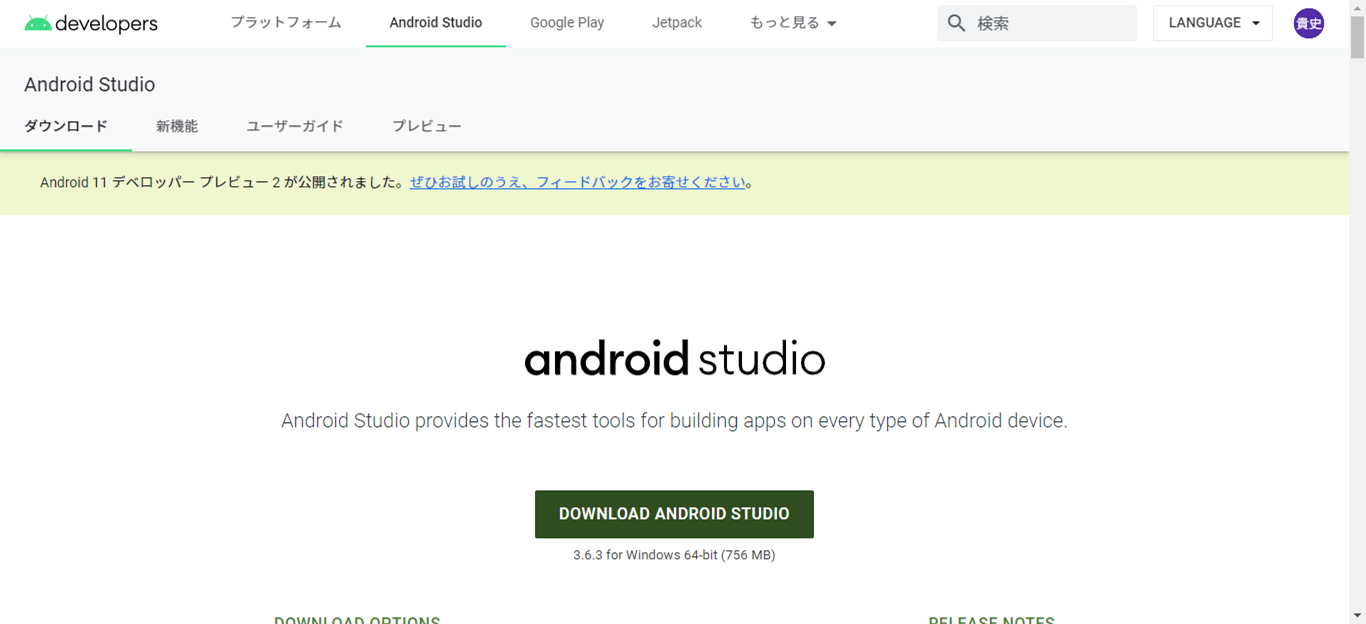Viewport: 1366px width, 624px height.
Task: Open the Google Play nav item
Action: click(x=567, y=23)
